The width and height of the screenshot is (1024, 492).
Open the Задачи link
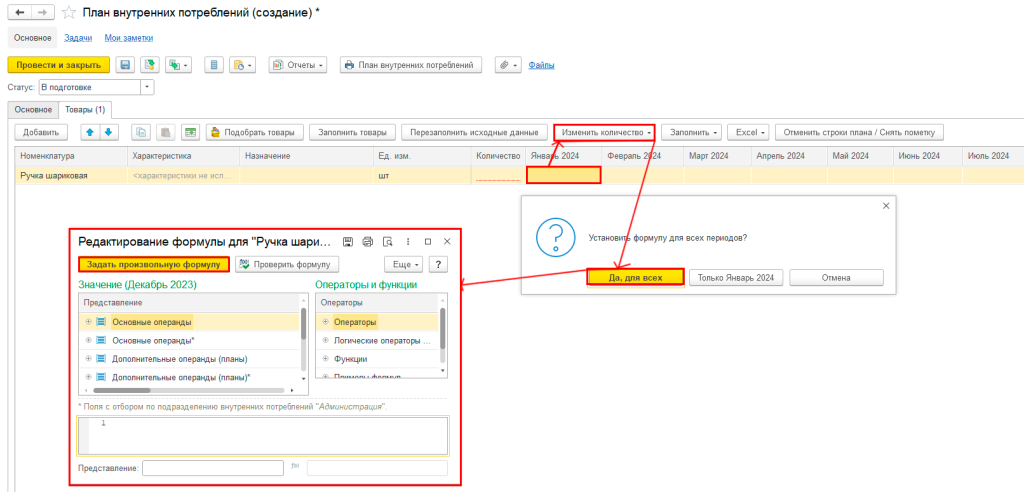point(78,37)
